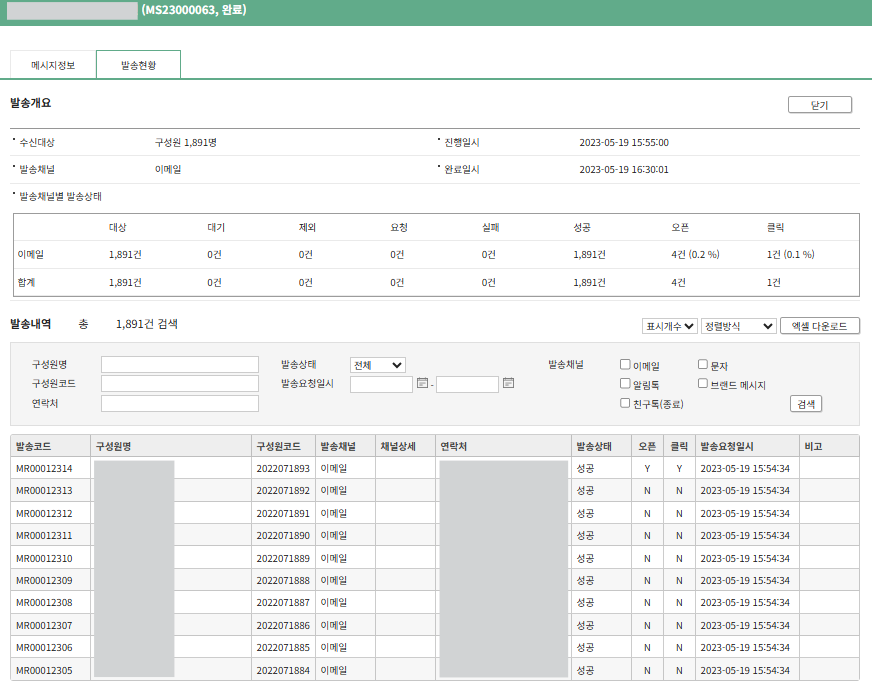Focus the 구성원명 input field
The height and width of the screenshot is (688, 877).
pos(180,365)
